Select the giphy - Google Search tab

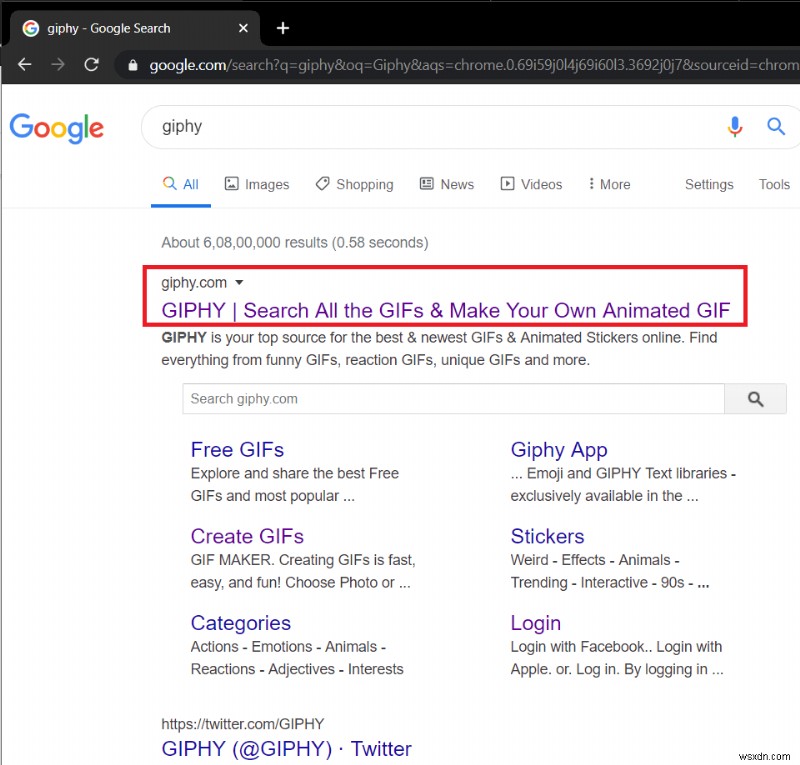click(134, 28)
